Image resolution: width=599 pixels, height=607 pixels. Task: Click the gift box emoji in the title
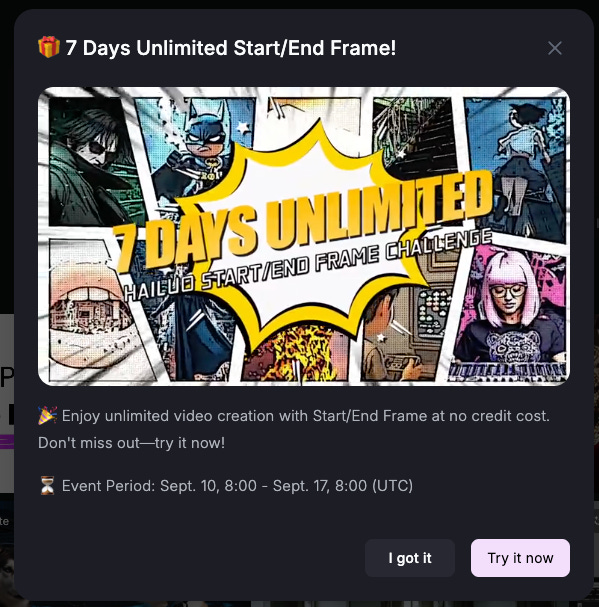point(49,47)
